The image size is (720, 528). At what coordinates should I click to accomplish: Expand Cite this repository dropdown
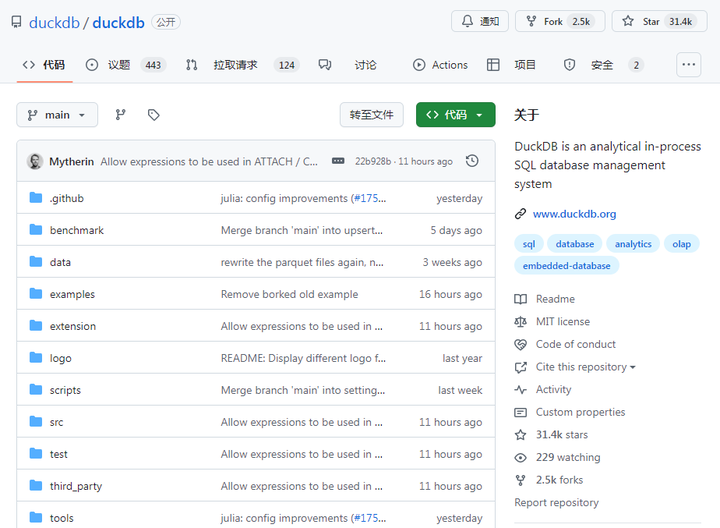tap(585, 367)
